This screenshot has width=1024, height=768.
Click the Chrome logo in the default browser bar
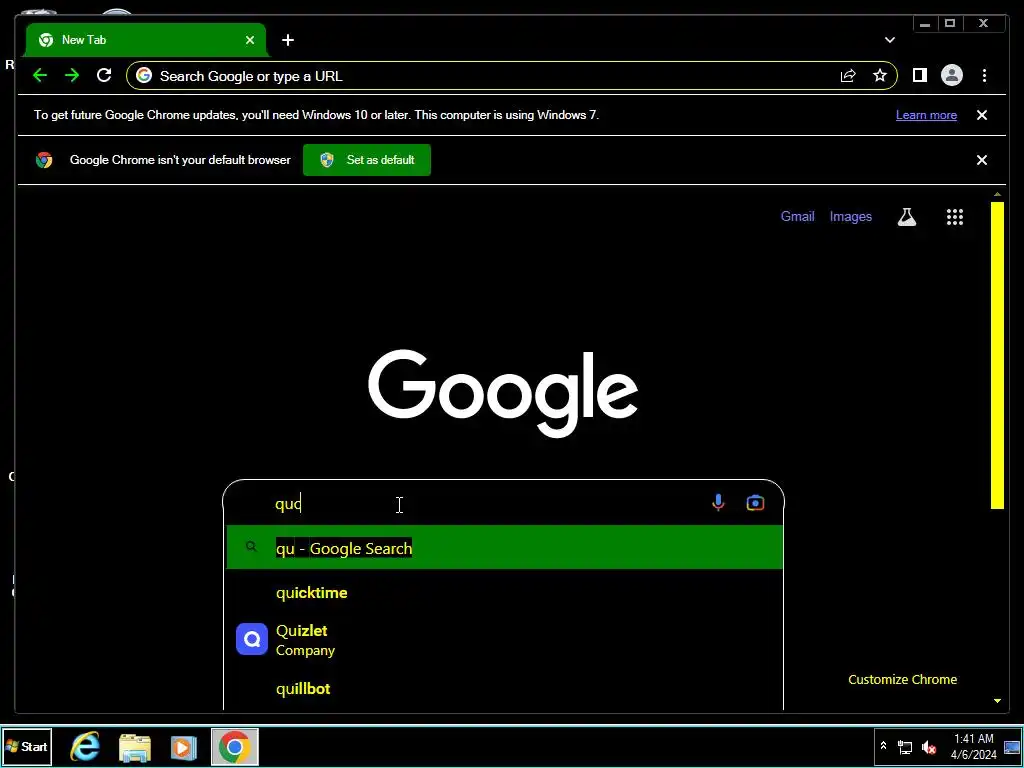tap(44, 160)
